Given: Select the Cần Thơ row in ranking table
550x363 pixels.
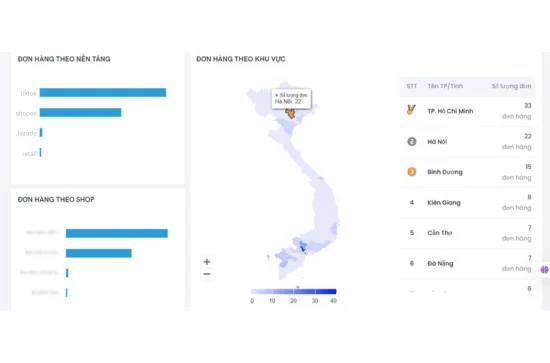Looking at the screenshot, I should (468, 233).
